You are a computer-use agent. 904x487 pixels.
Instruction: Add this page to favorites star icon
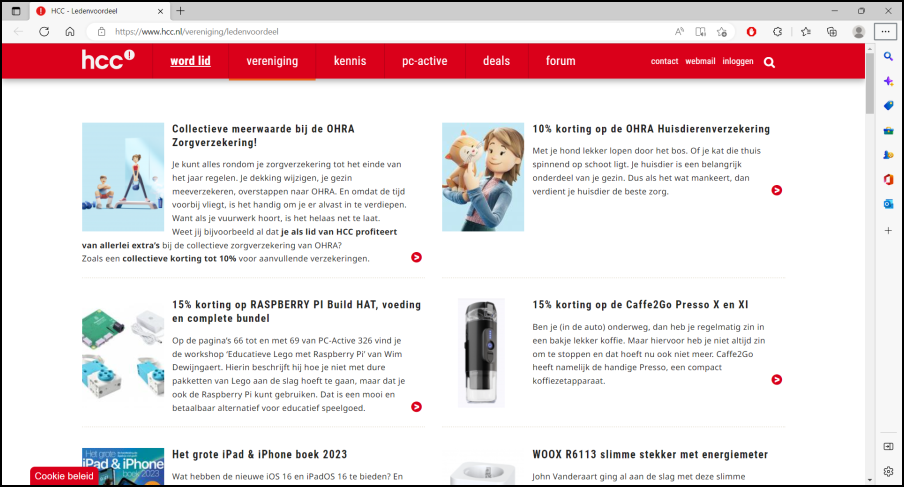pyautogui.click(x=722, y=32)
